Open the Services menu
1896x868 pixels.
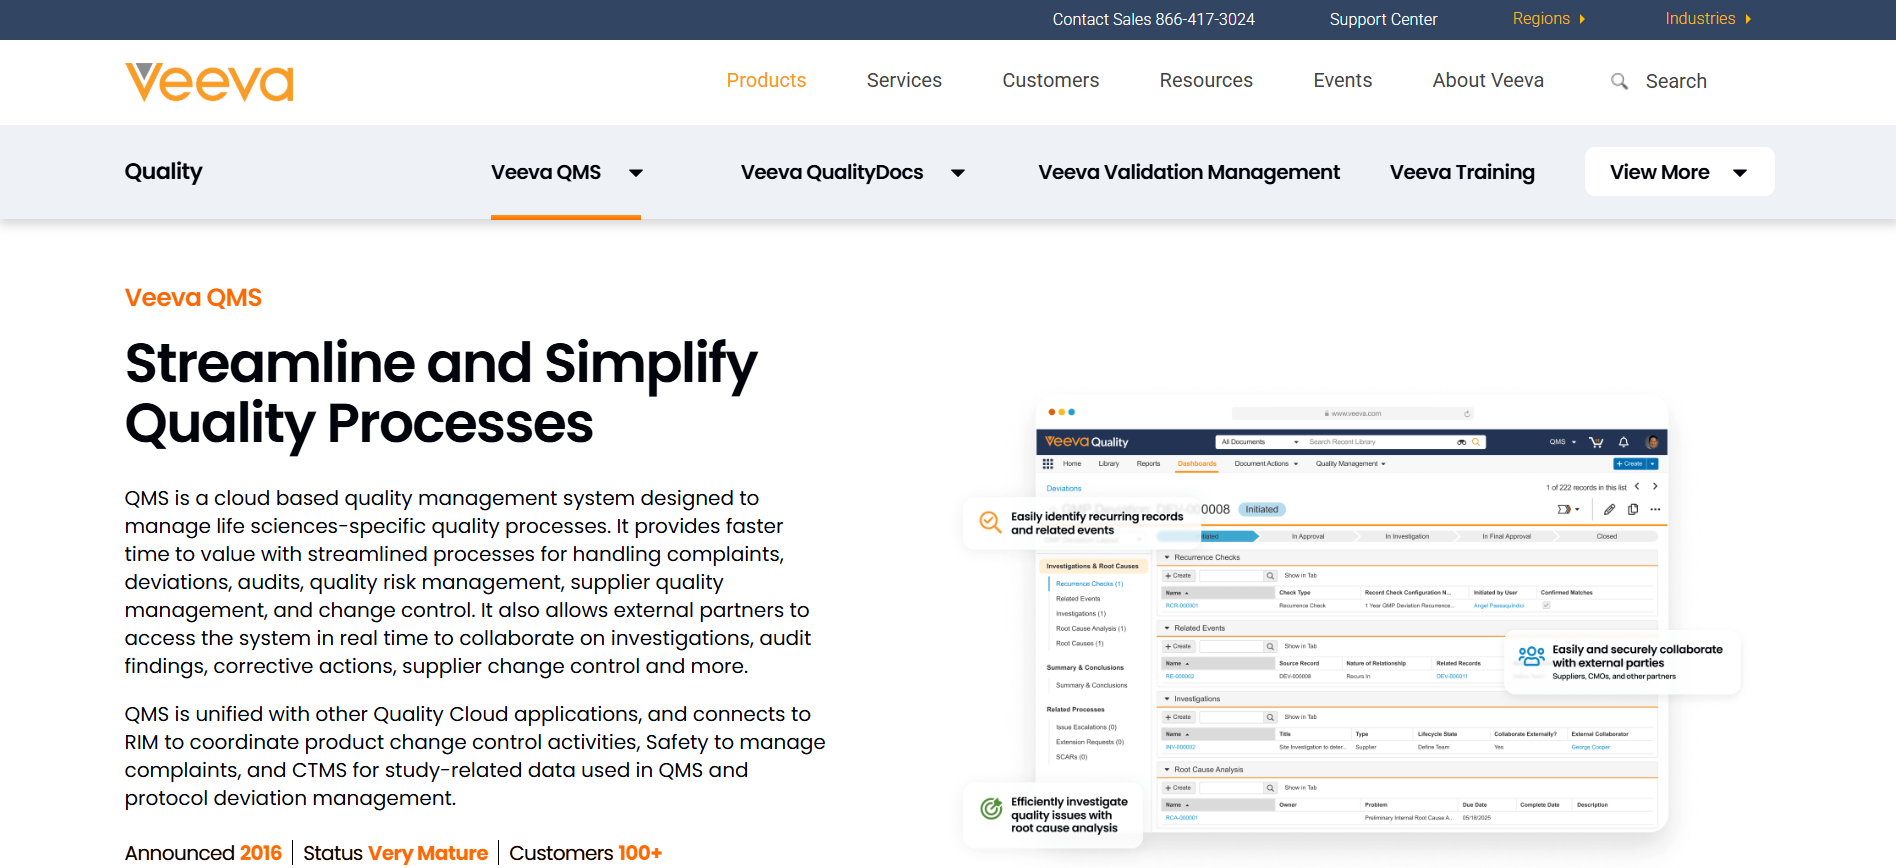(904, 81)
